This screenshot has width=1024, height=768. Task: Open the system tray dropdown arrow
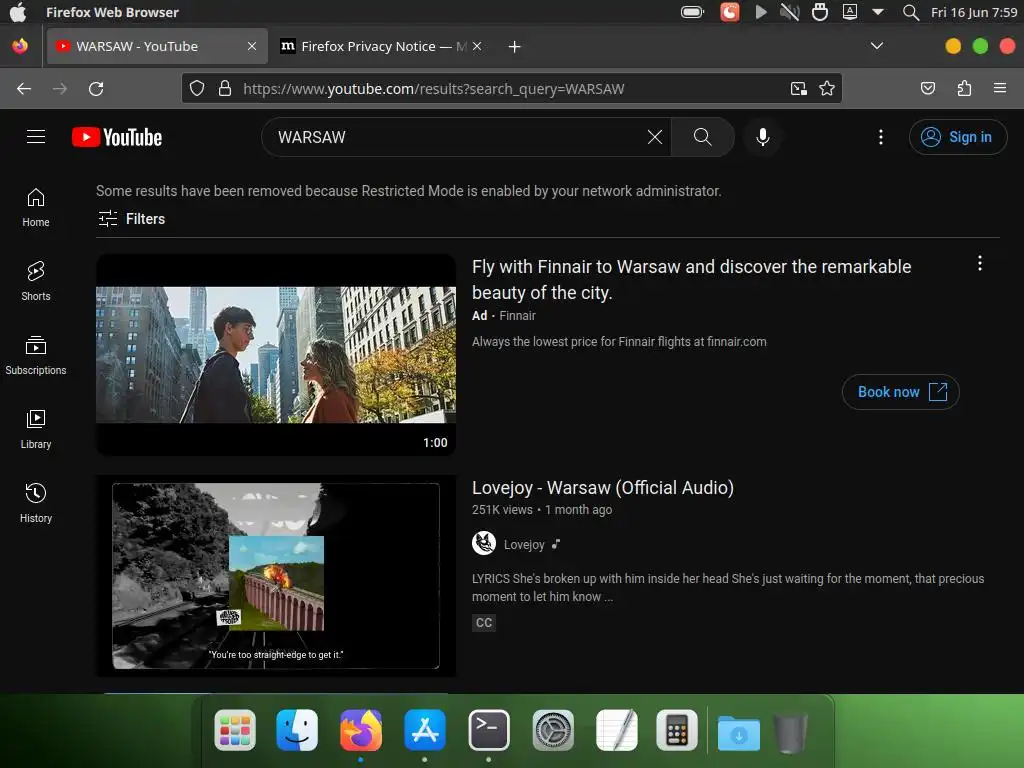tap(878, 12)
